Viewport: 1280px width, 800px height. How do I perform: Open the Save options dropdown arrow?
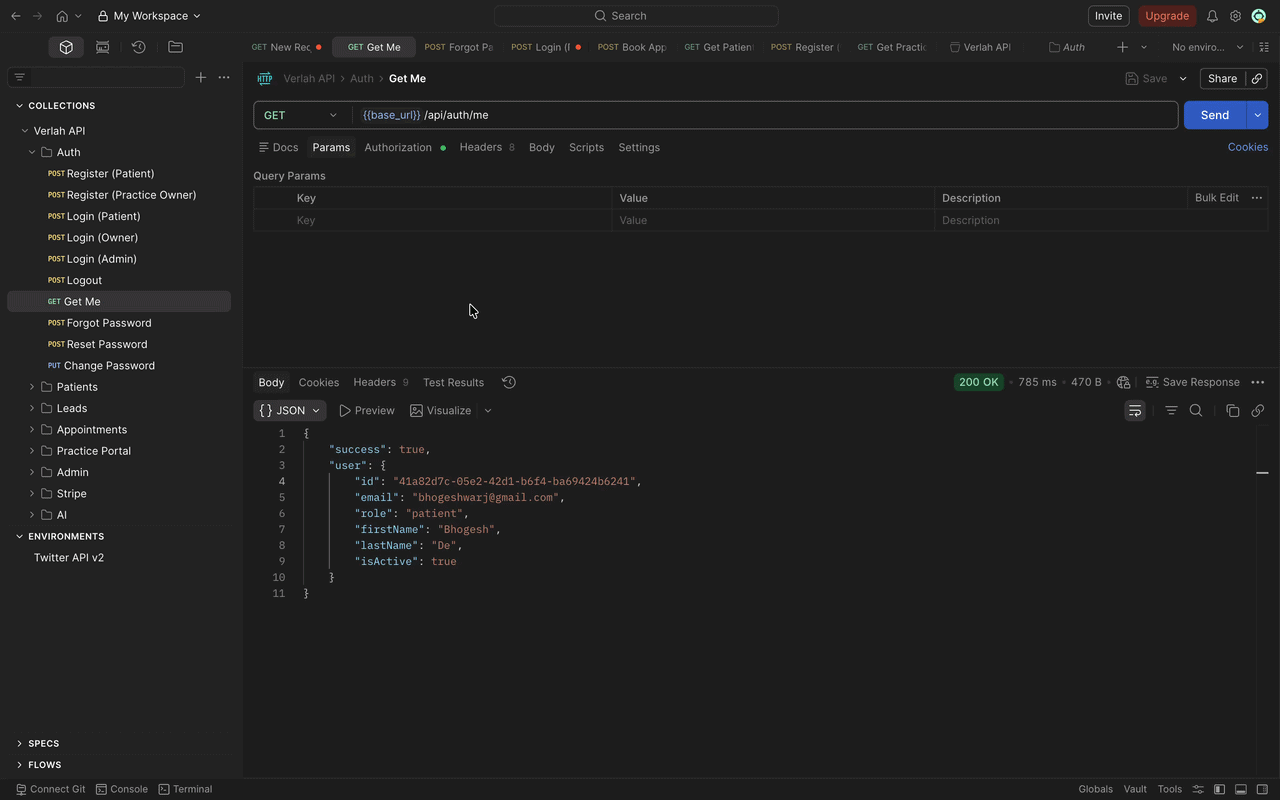tap(1183, 78)
